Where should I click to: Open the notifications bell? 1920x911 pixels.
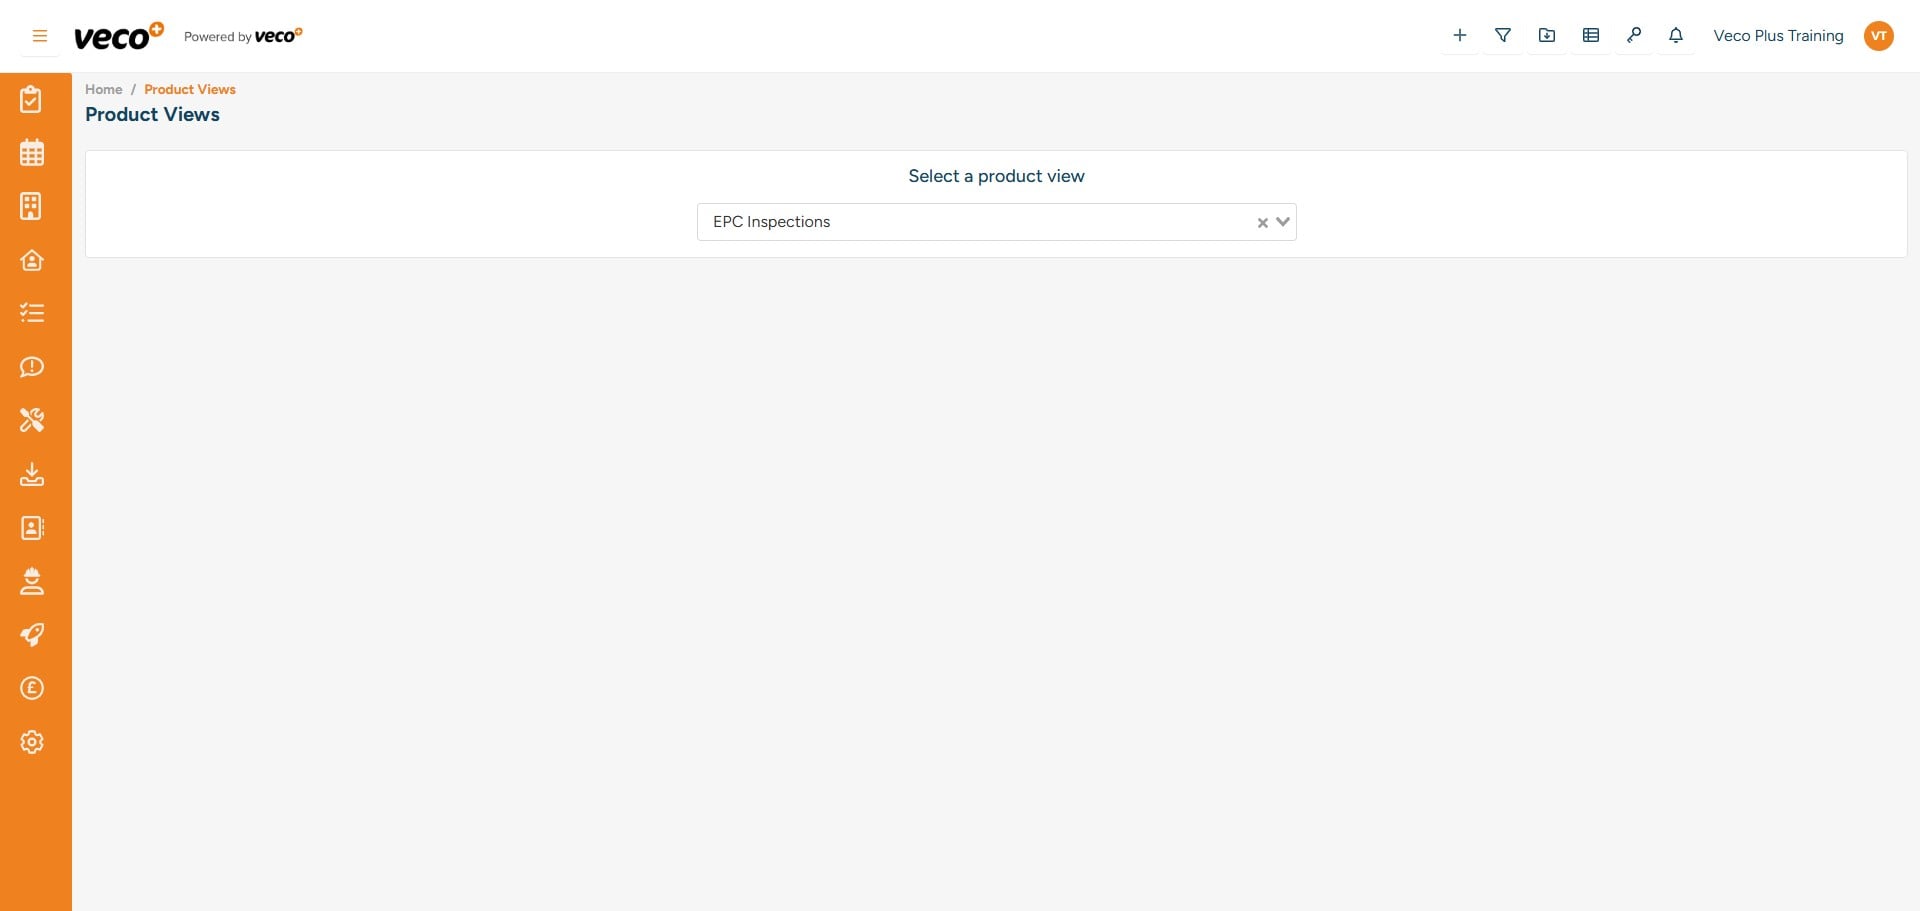coord(1675,35)
